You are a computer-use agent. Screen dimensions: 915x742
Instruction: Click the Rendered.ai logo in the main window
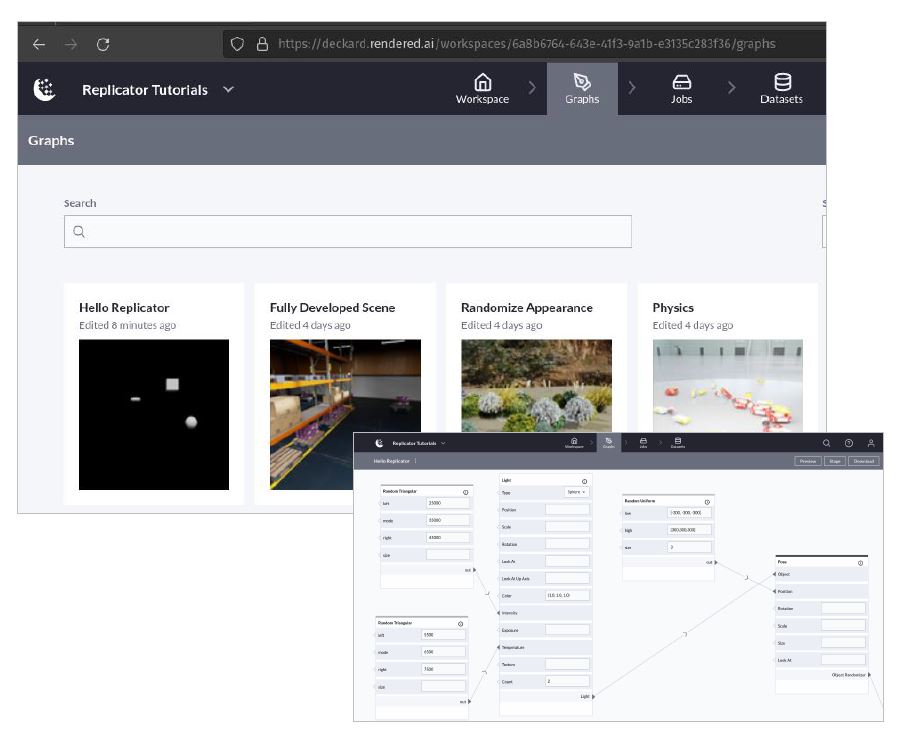coord(44,89)
